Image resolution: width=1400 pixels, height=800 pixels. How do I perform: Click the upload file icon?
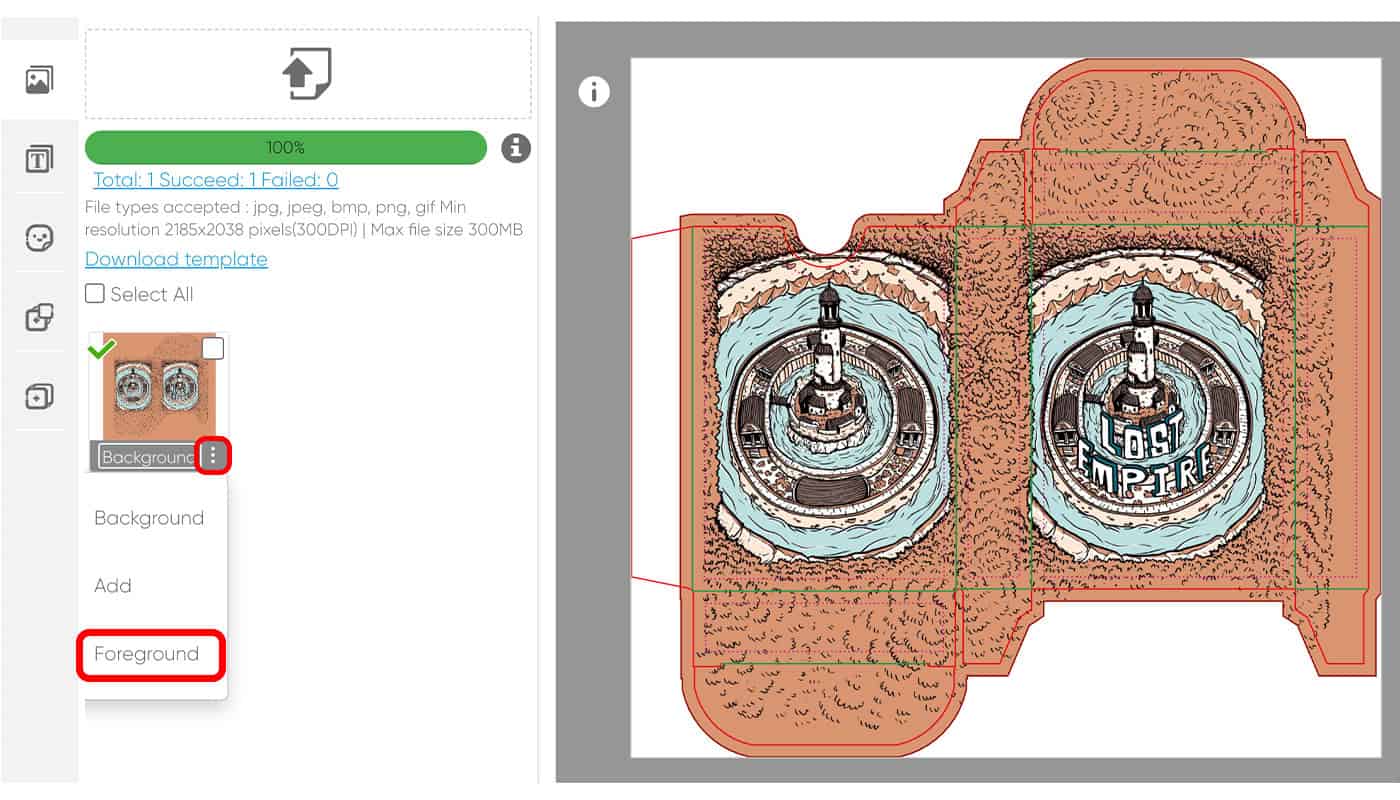point(307,75)
